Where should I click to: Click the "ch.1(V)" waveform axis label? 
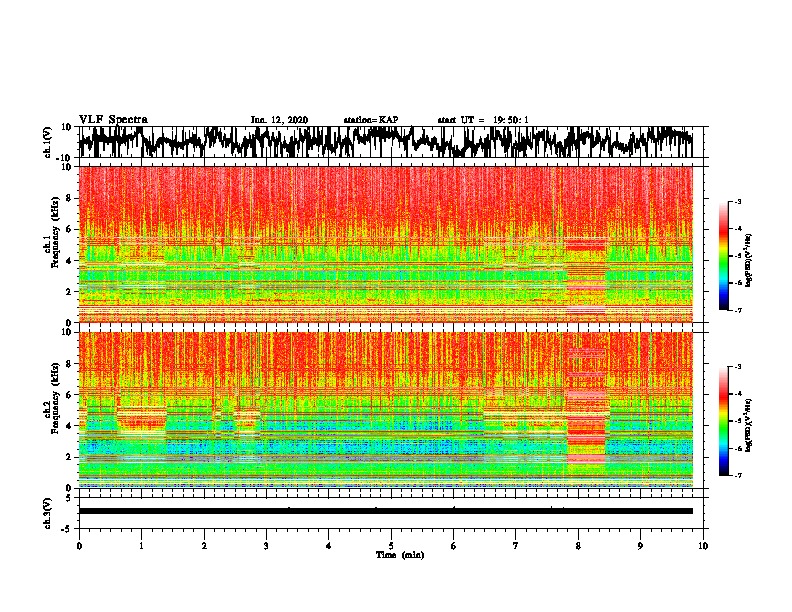tap(48, 142)
